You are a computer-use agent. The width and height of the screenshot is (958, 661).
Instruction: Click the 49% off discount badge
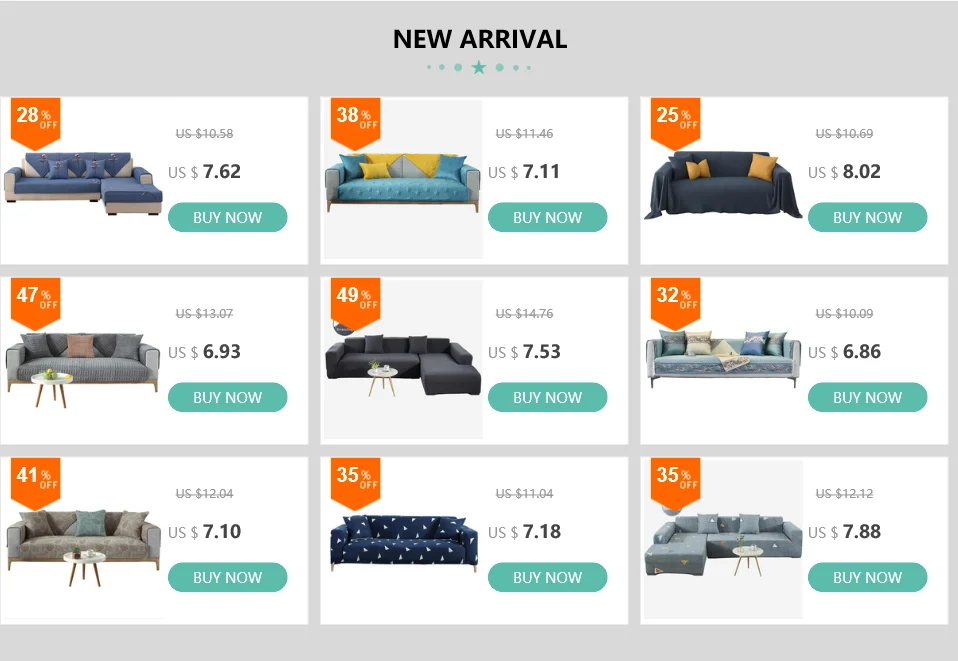tap(356, 303)
